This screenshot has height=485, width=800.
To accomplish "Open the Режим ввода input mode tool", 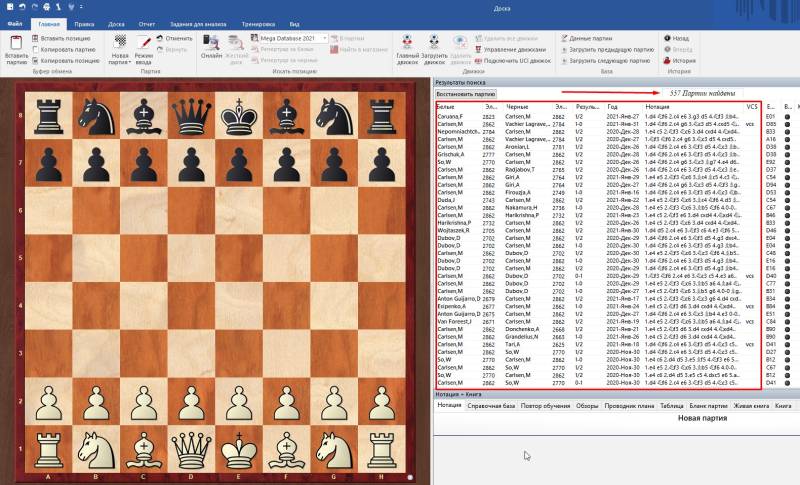I will 144,43.
